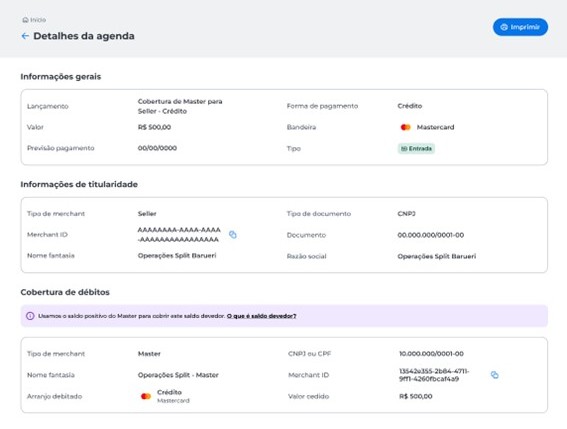The height and width of the screenshot is (429, 567).
Task: Open the Início breadcrumb link
Action: click(x=34, y=20)
